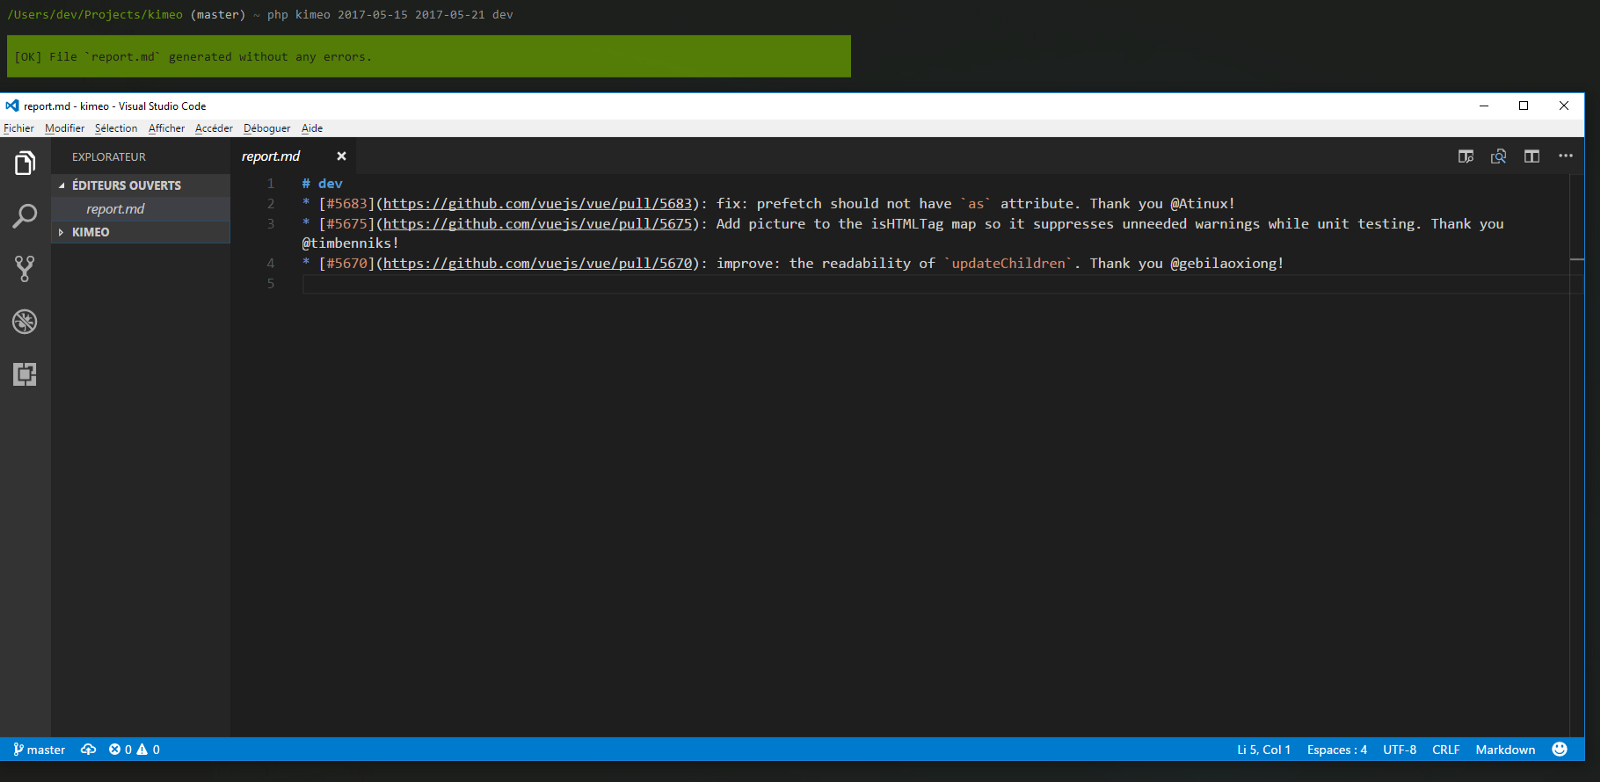Image resolution: width=1600 pixels, height=782 pixels.
Task: Click the pull/5670 GitHub link
Action: (538, 264)
